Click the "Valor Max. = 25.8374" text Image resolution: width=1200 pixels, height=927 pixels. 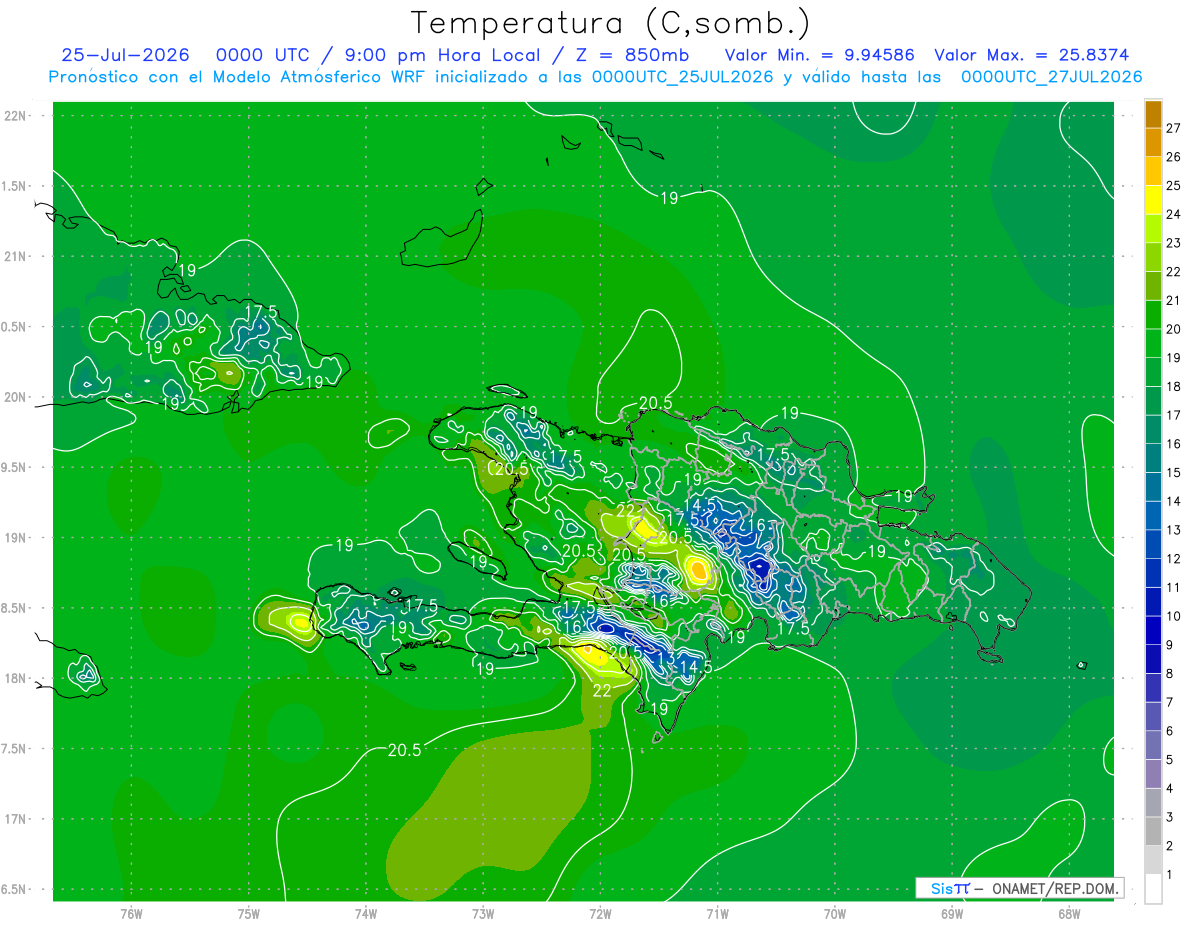pos(1032,55)
